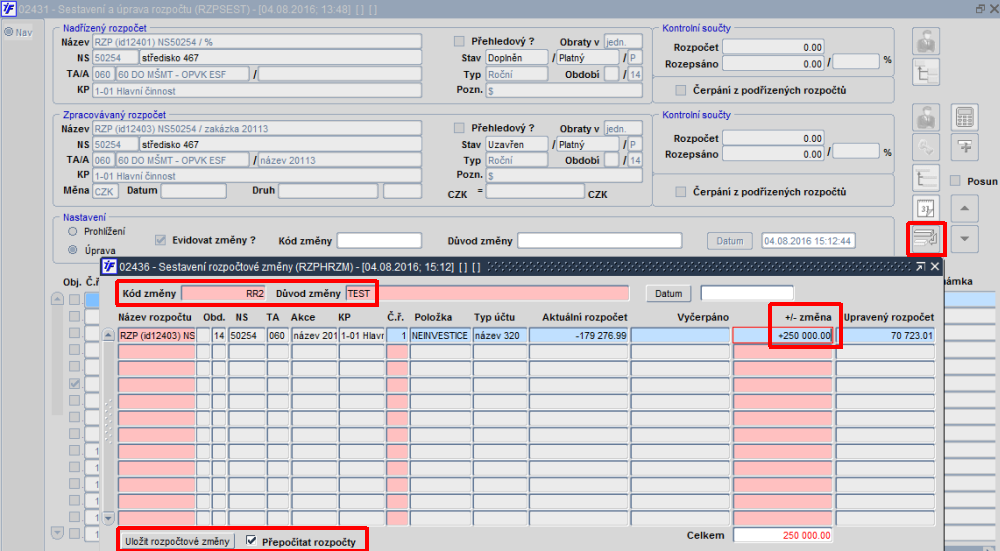
Task: Toggle Přehledový checkbox in Zpracovávaný rozpočet
Action: 459,128
